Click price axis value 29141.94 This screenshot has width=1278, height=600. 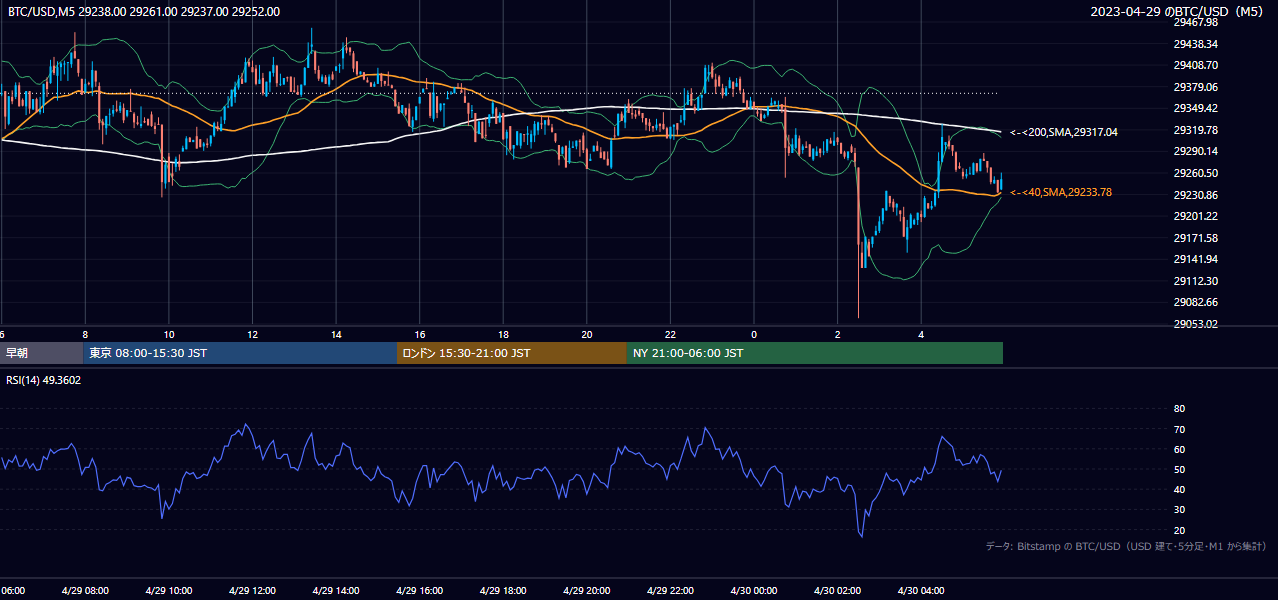point(1195,259)
